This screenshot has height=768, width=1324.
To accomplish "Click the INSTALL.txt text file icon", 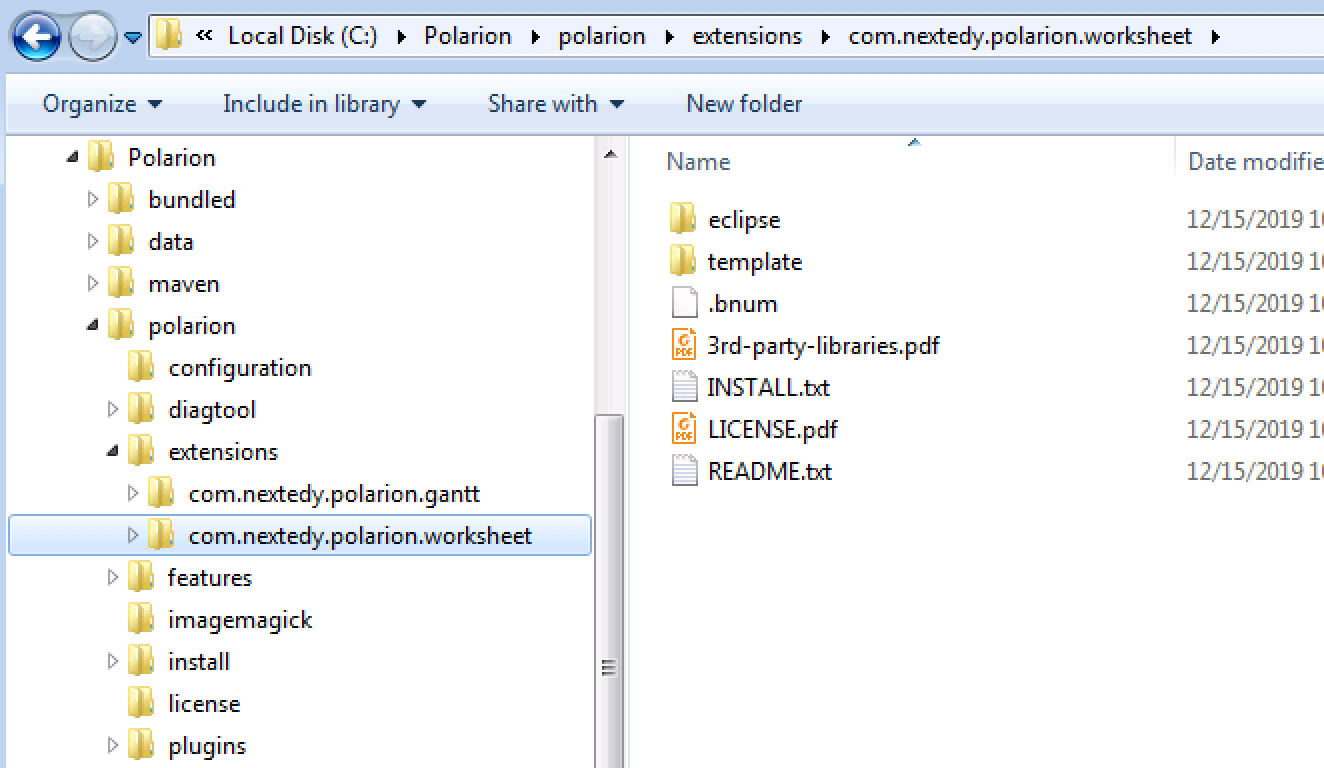I will click(x=684, y=387).
